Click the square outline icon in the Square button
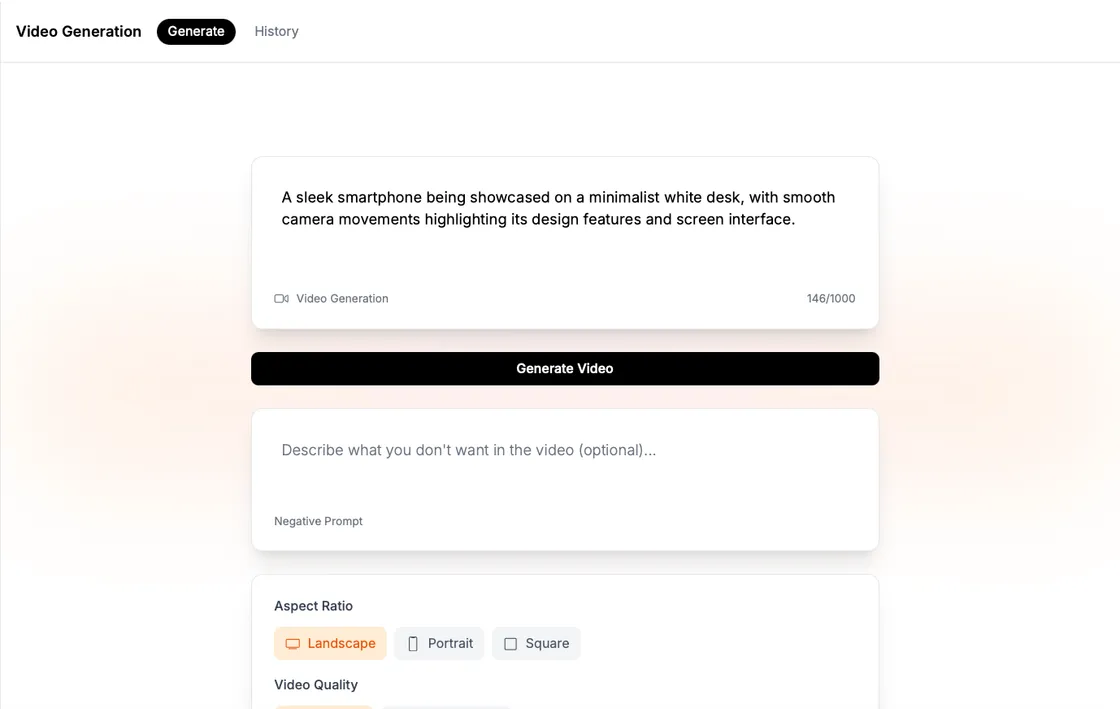Screen dimensions: 1120x709 coord(509,643)
